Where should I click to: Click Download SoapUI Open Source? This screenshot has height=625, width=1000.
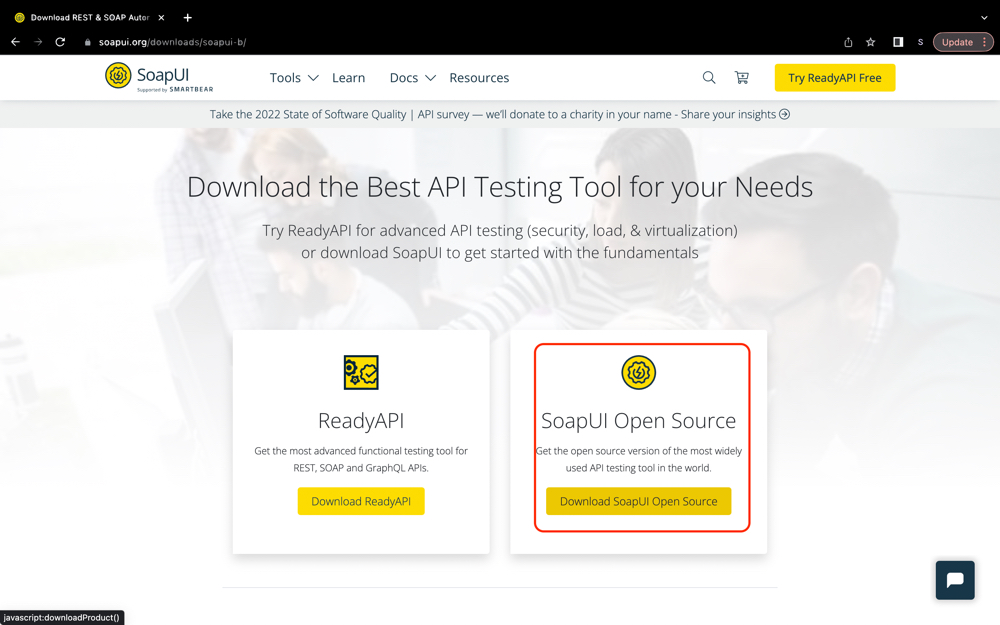(638, 501)
